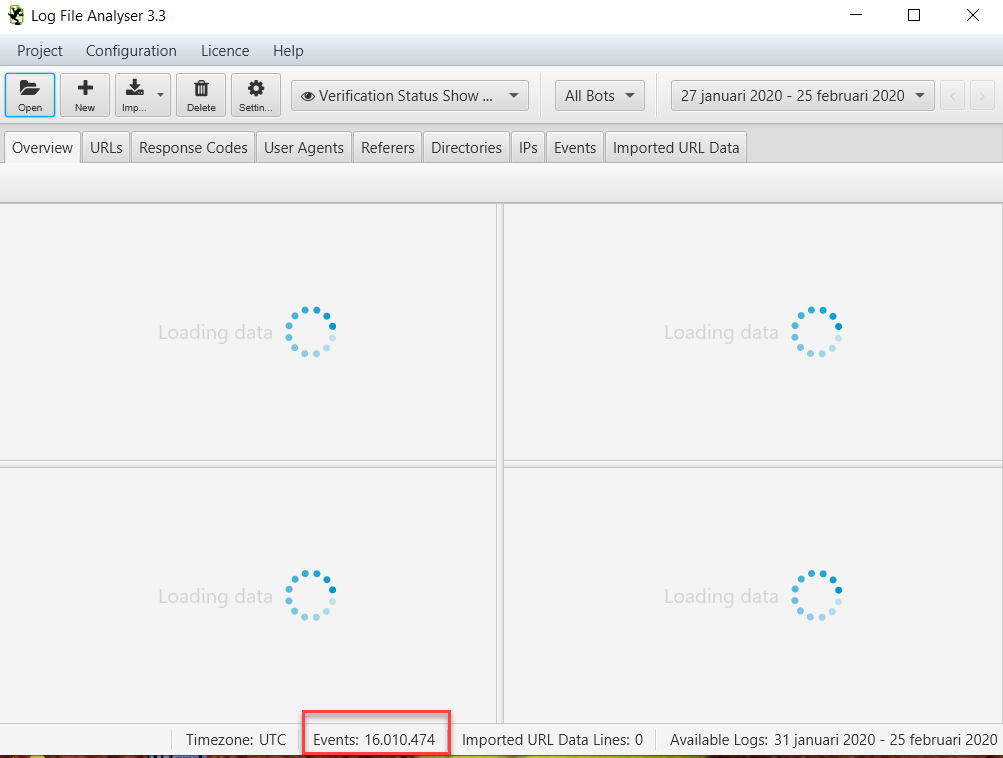Open the All Bots dropdown
This screenshot has height=758, width=1003.
pyautogui.click(x=599, y=95)
